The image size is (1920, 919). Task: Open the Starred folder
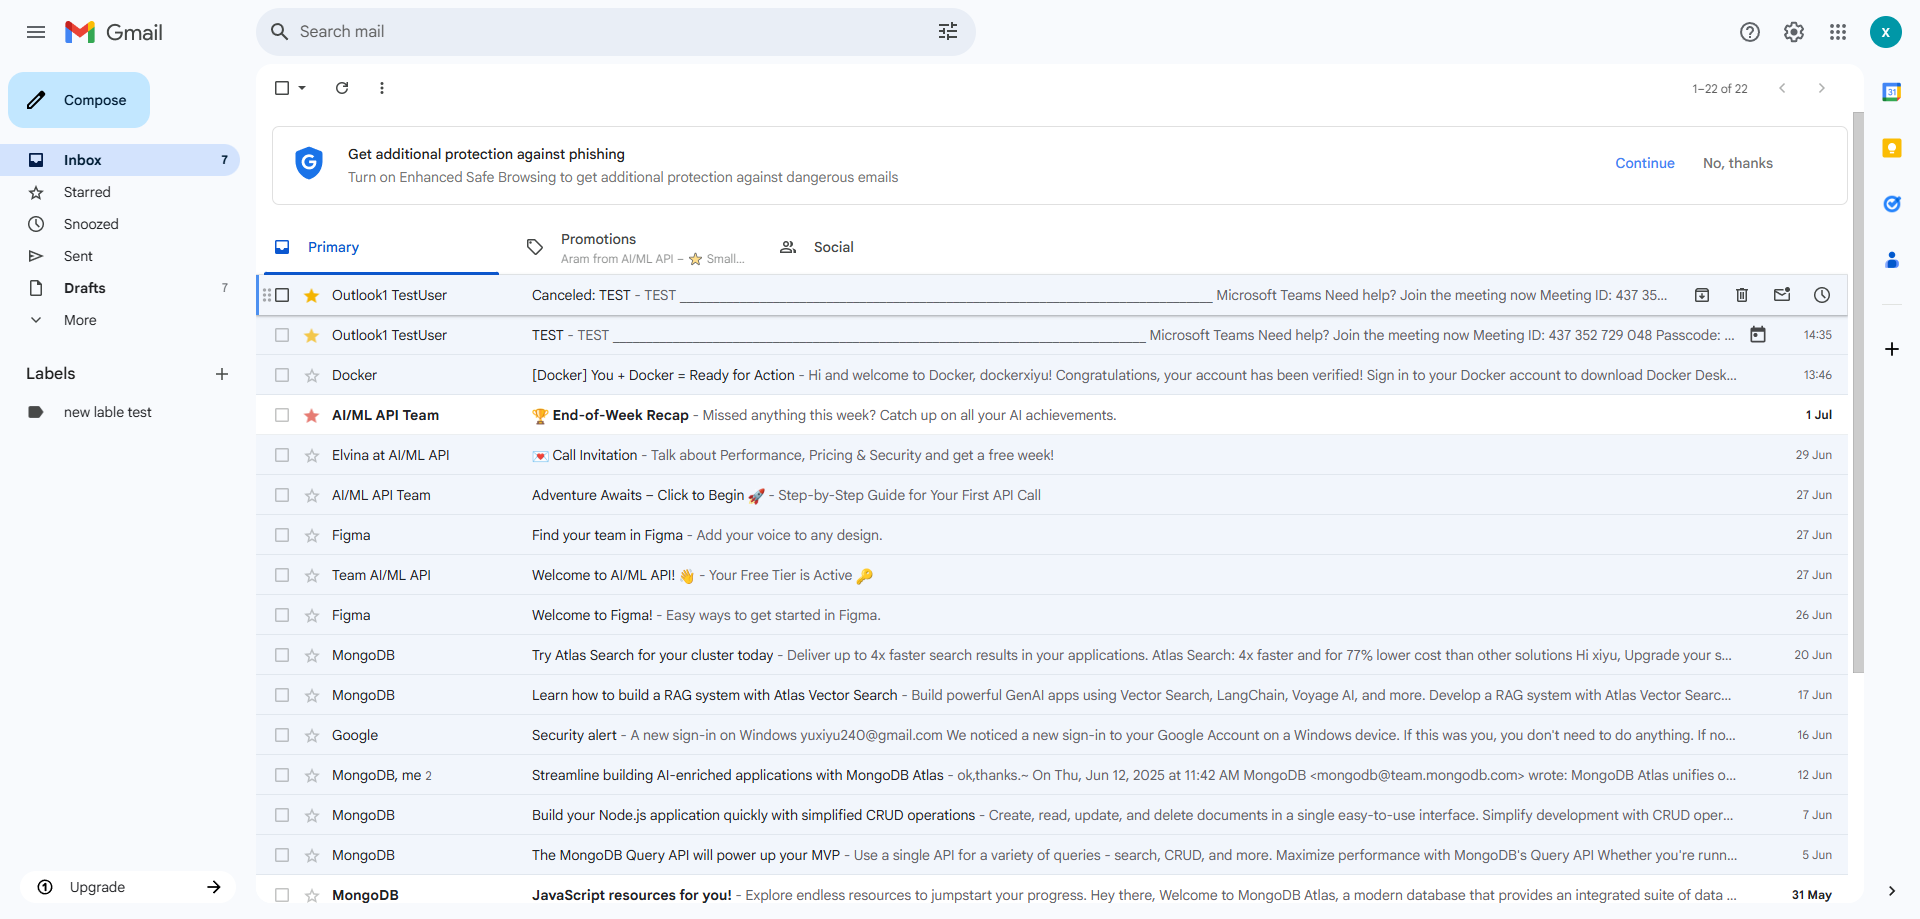click(x=120, y=192)
